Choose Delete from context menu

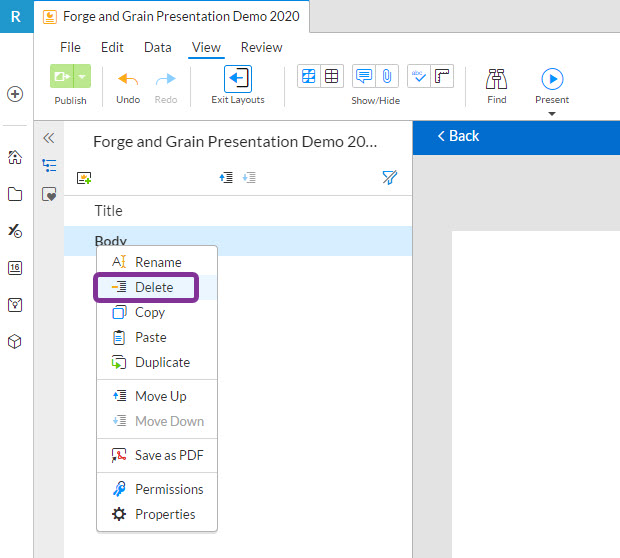click(x=157, y=287)
